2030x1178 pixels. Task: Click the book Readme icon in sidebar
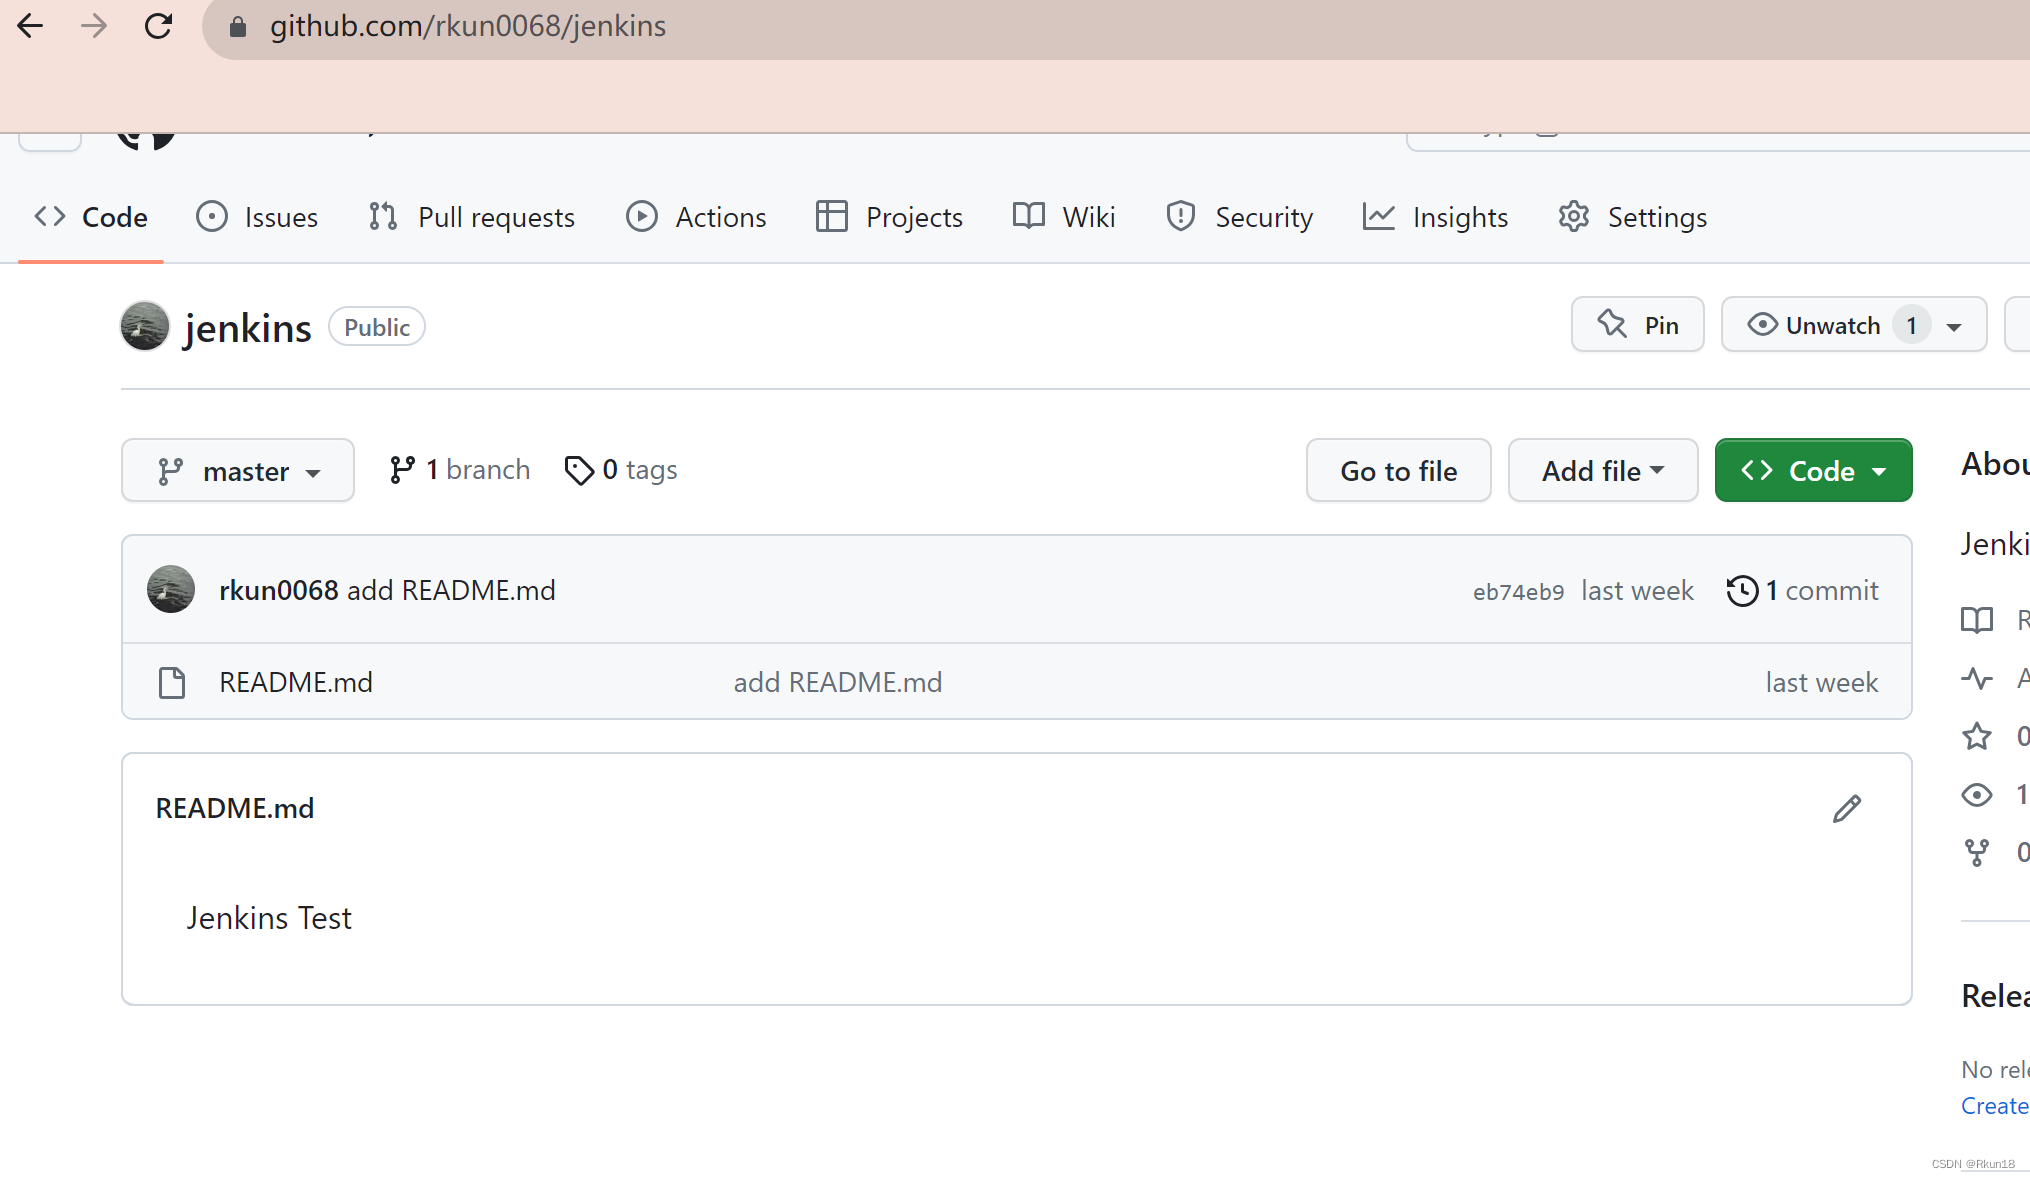[1977, 620]
